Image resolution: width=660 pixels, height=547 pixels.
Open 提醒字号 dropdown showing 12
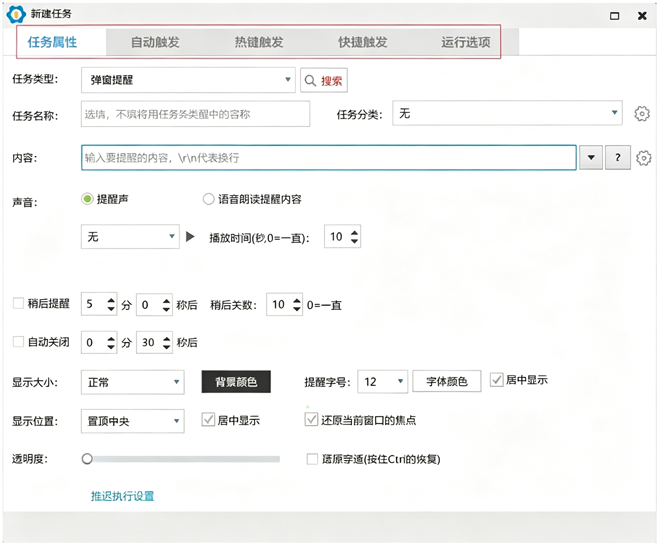(x=383, y=382)
